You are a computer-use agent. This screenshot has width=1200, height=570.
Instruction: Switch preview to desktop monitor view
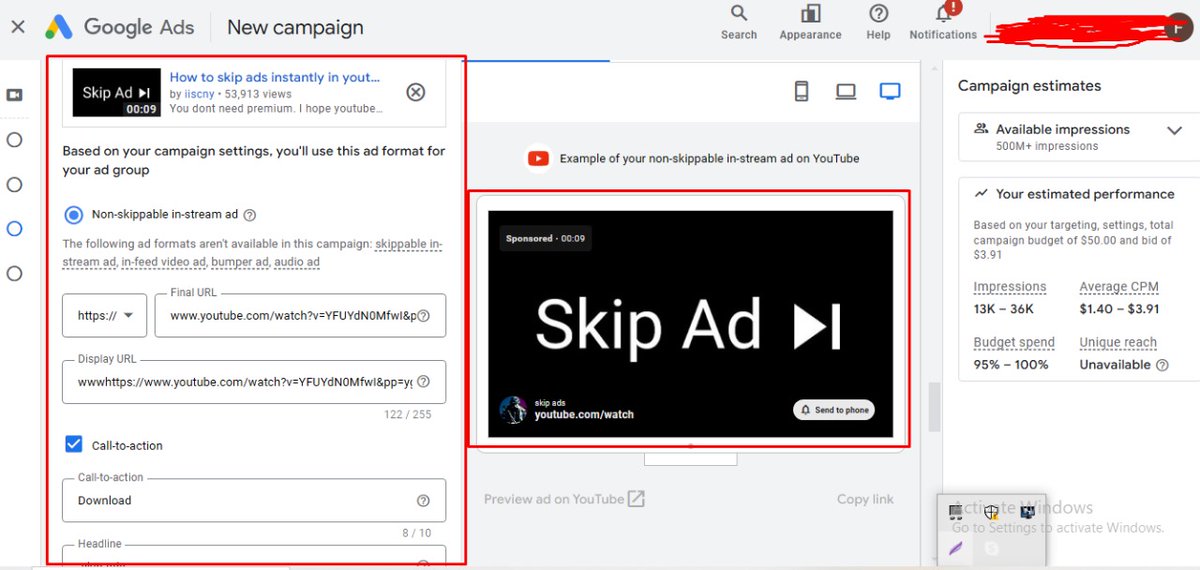(890, 92)
